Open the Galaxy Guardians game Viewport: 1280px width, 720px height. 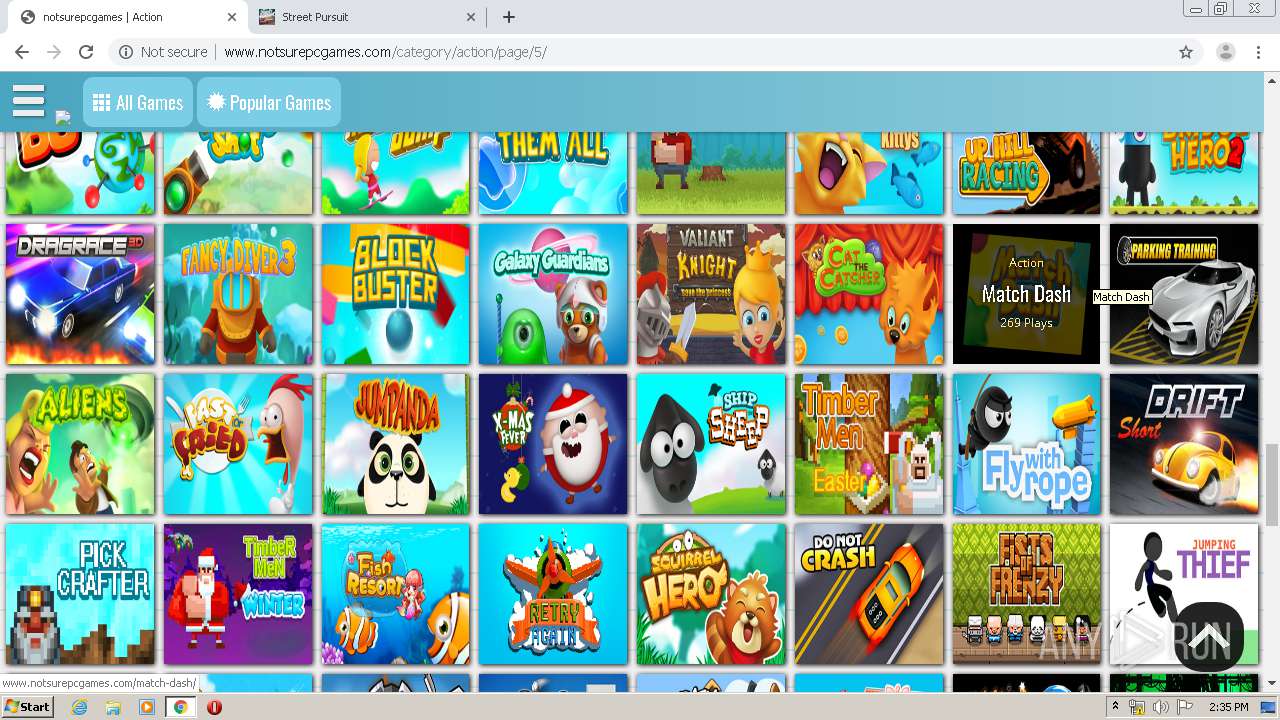click(553, 294)
